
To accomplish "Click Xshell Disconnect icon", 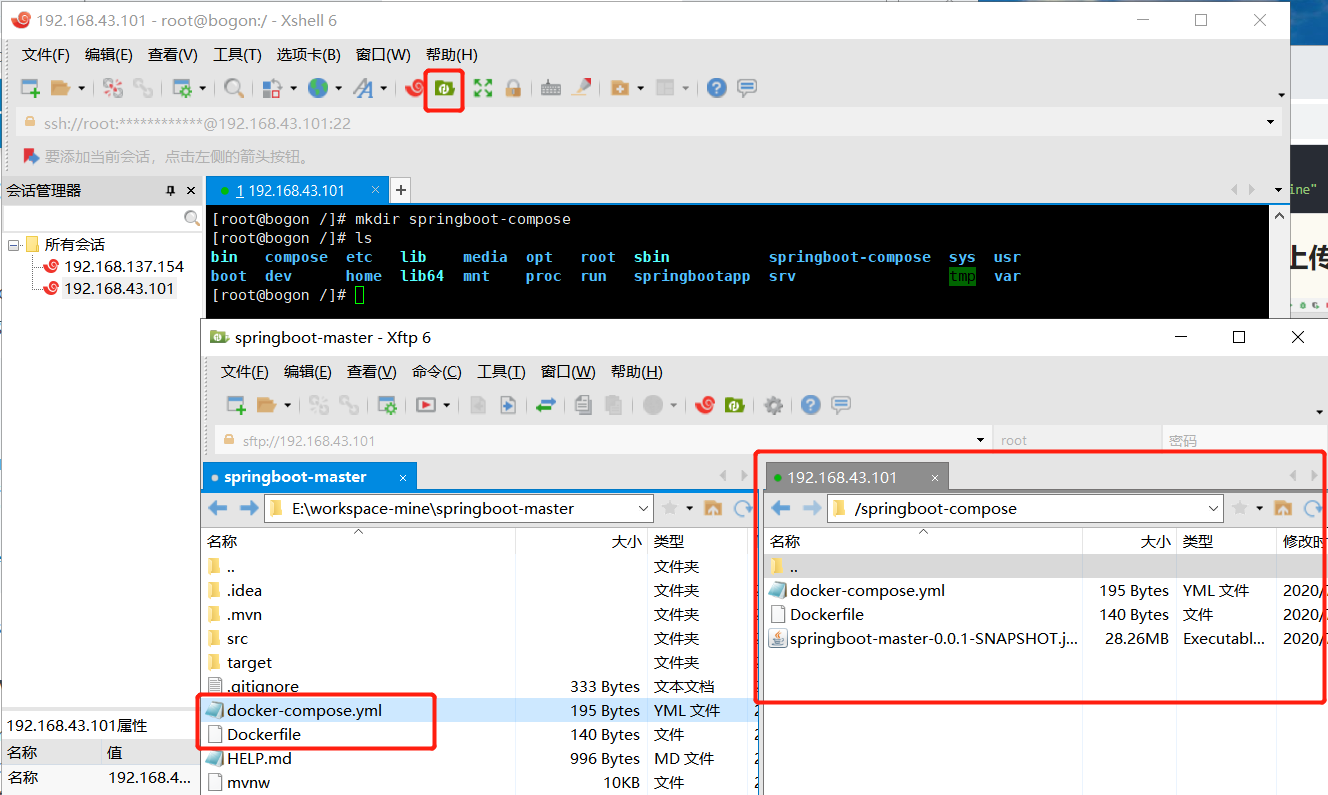I will [113, 88].
